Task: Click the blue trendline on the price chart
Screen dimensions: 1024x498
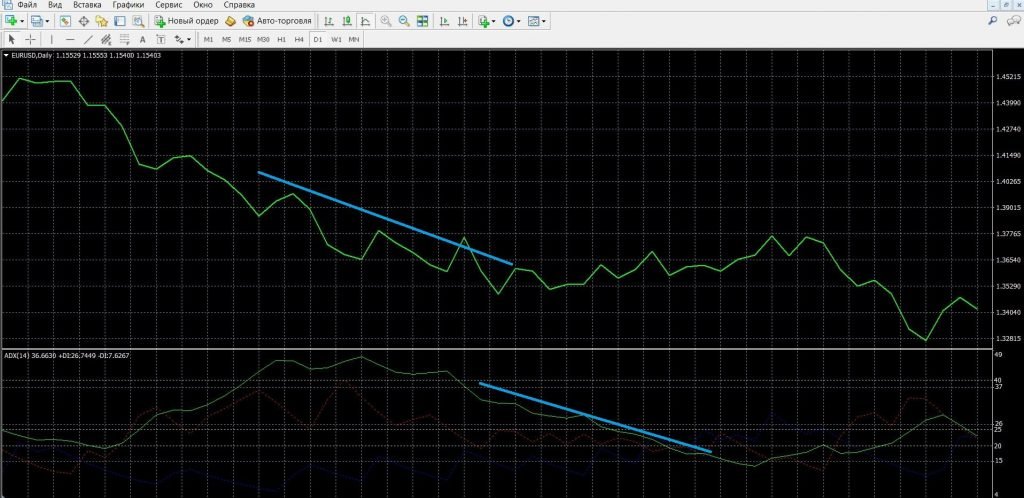Action: click(x=385, y=218)
